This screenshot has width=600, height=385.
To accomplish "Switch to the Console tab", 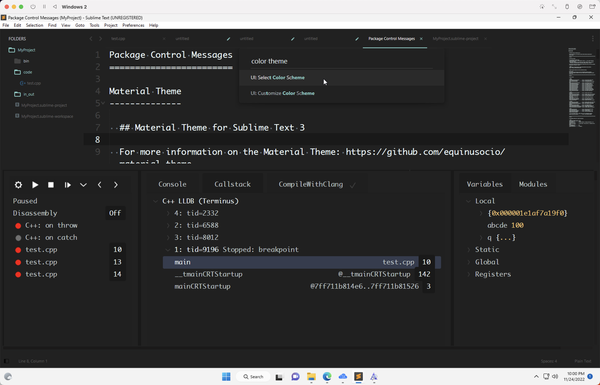I will coord(172,184).
